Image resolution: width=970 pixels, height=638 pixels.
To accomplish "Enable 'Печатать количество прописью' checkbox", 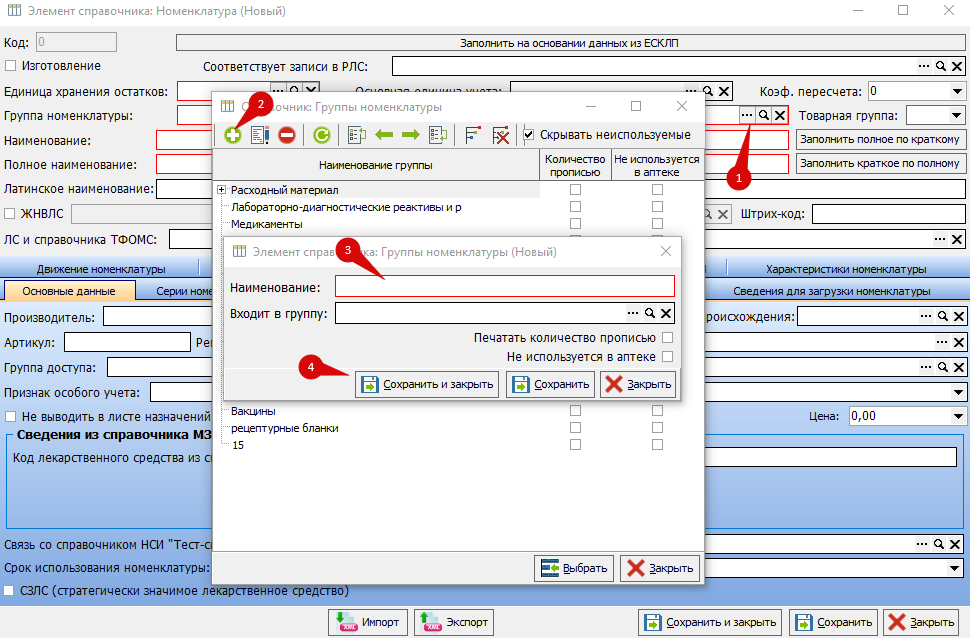I will pyautogui.click(x=667, y=338).
